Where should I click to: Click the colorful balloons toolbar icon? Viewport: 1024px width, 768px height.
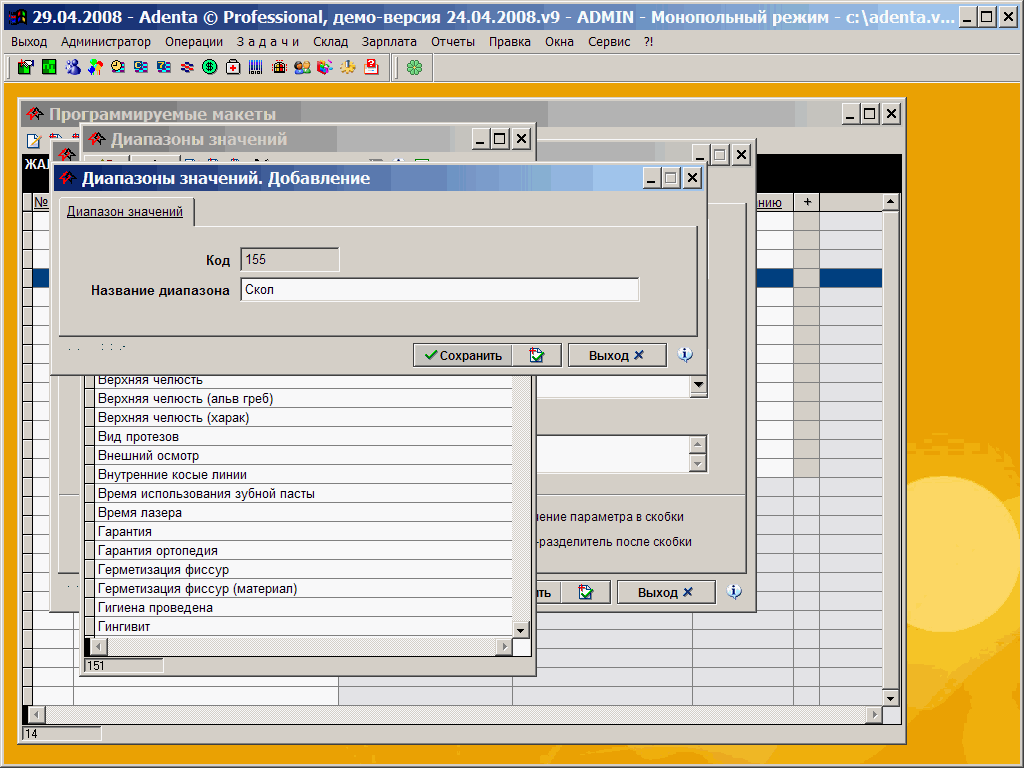tap(95, 67)
